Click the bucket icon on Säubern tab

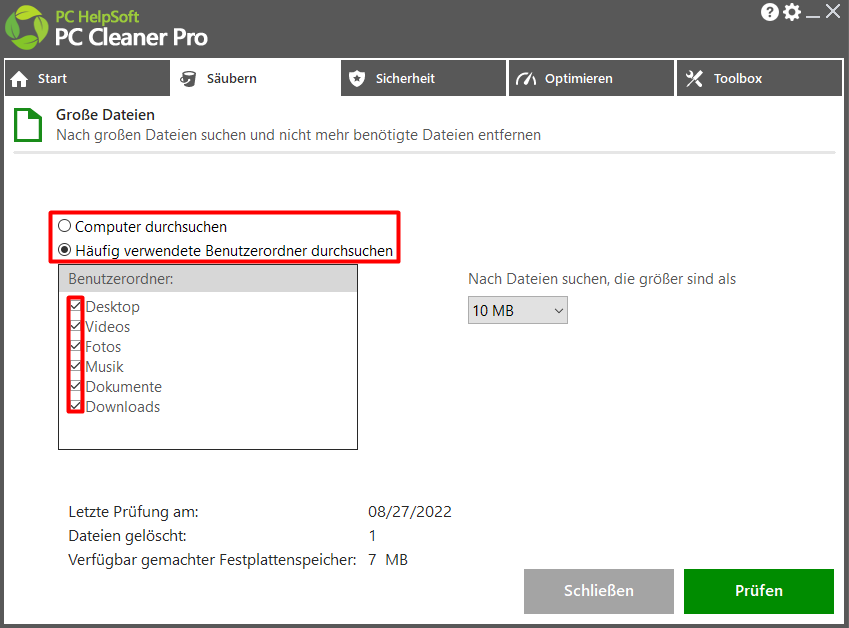pyautogui.click(x=188, y=79)
